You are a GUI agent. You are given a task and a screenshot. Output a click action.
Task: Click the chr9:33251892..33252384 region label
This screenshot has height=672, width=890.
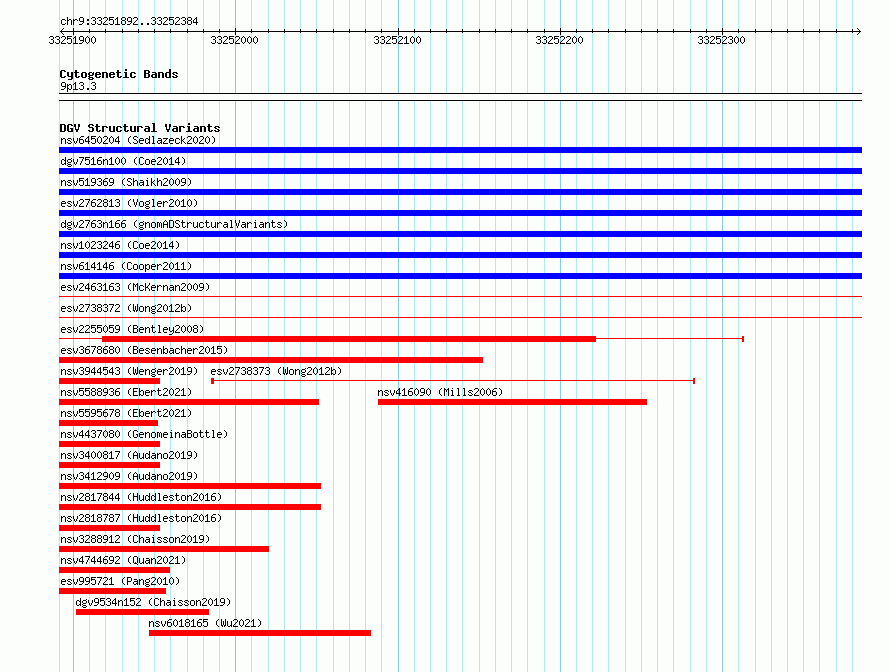click(129, 21)
